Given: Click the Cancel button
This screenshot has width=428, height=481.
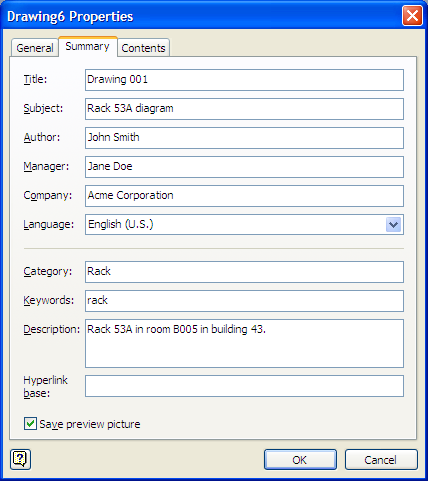Looking at the screenshot, I should 381,460.
